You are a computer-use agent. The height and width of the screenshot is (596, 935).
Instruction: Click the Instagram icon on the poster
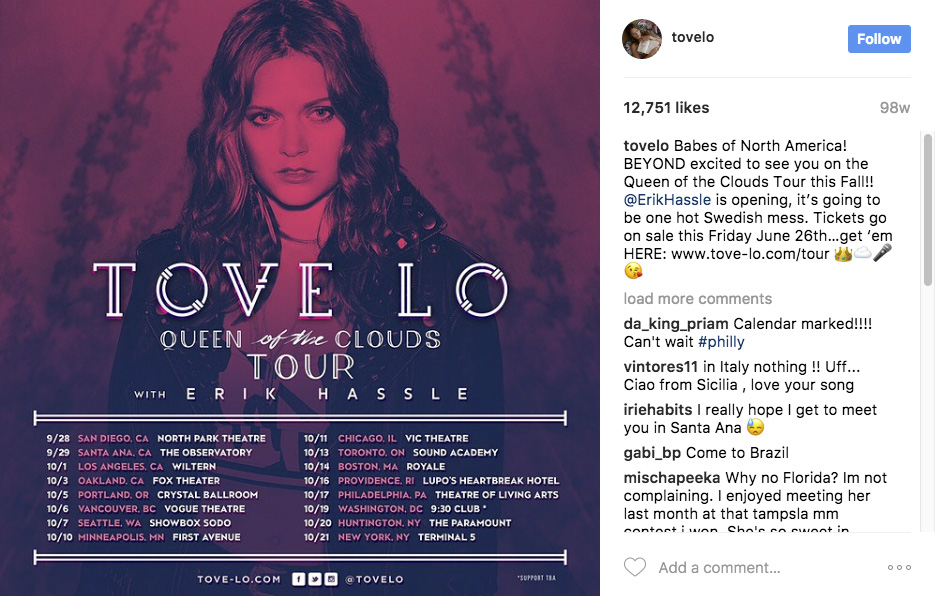coord(332,579)
